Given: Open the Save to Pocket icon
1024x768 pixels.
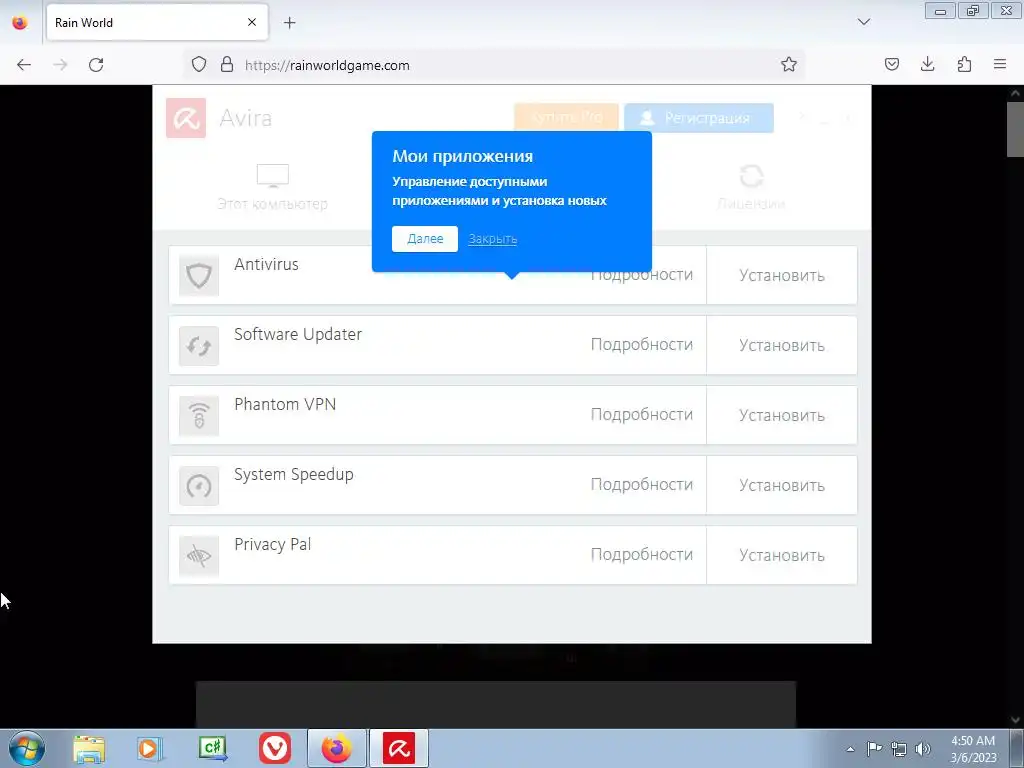Looking at the screenshot, I should [x=892, y=65].
